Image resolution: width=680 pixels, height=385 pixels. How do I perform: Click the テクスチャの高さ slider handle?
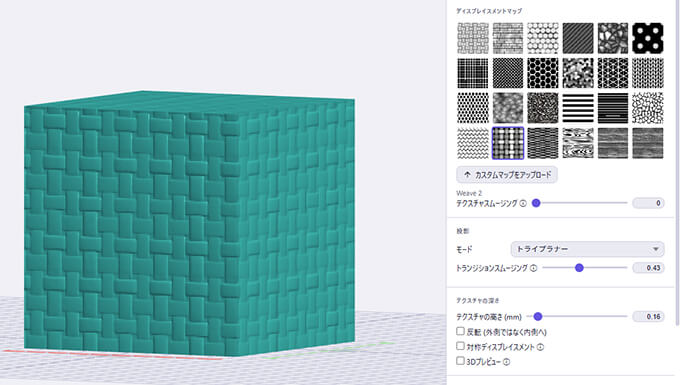538,316
